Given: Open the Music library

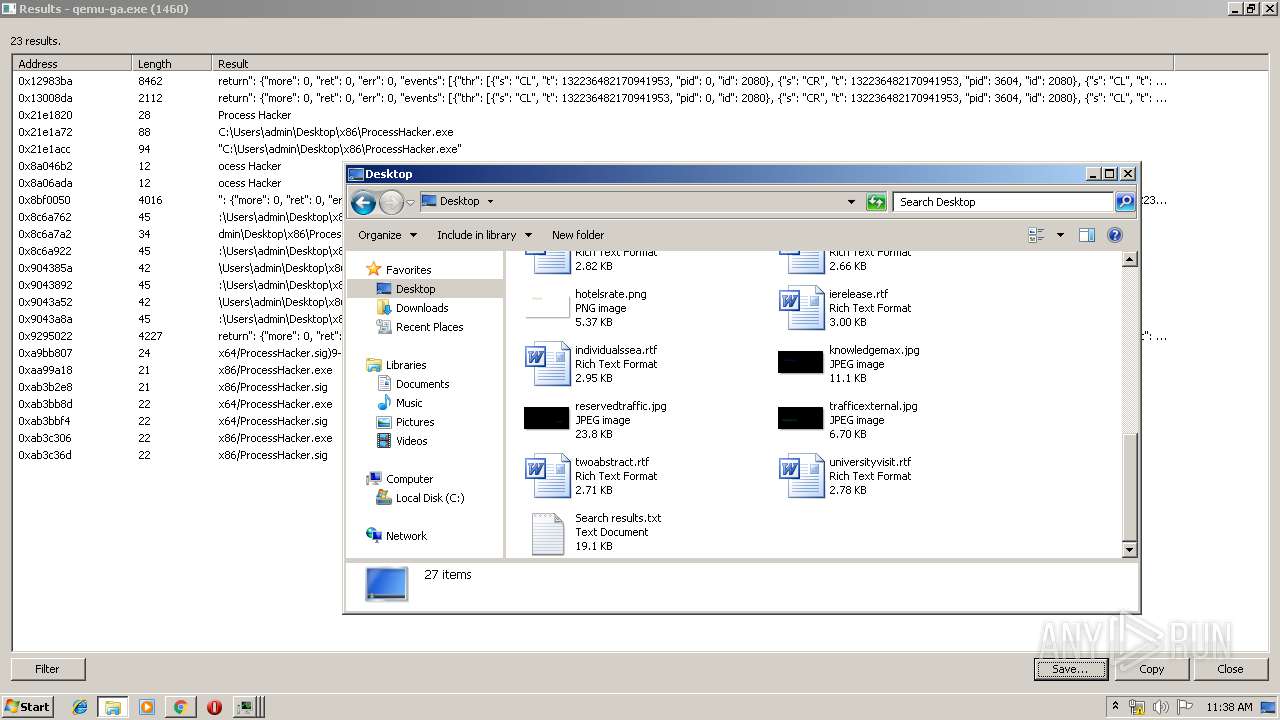Looking at the screenshot, I should [409, 403].
